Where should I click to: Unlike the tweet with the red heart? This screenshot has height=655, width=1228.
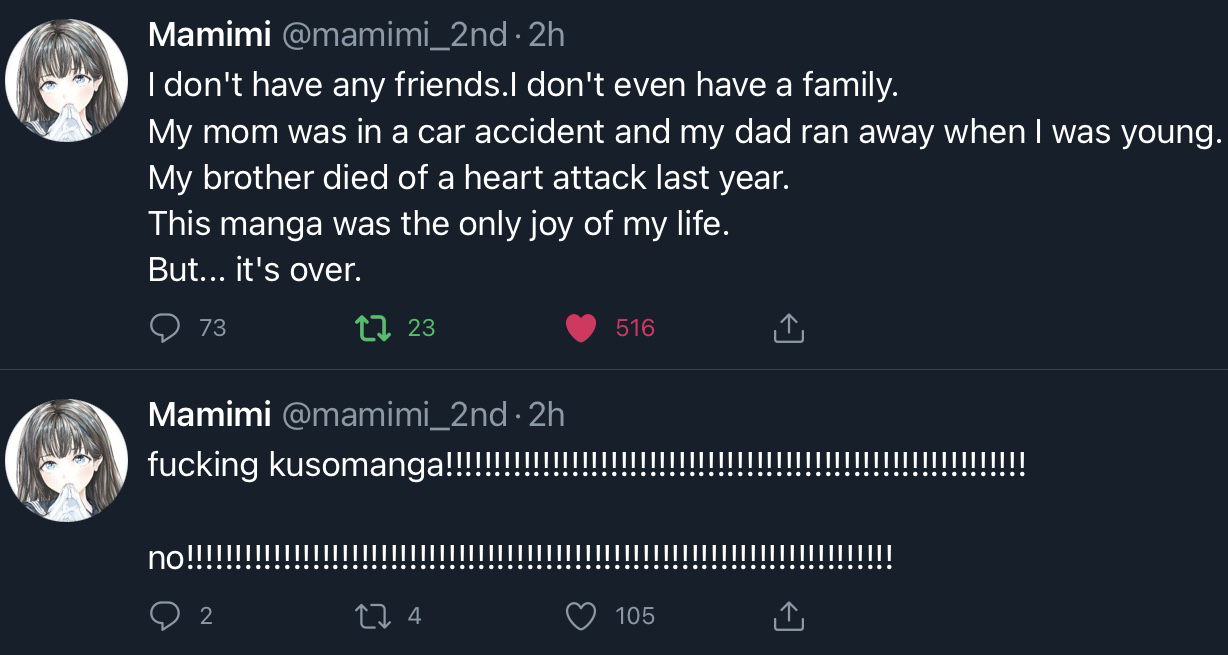581,328
